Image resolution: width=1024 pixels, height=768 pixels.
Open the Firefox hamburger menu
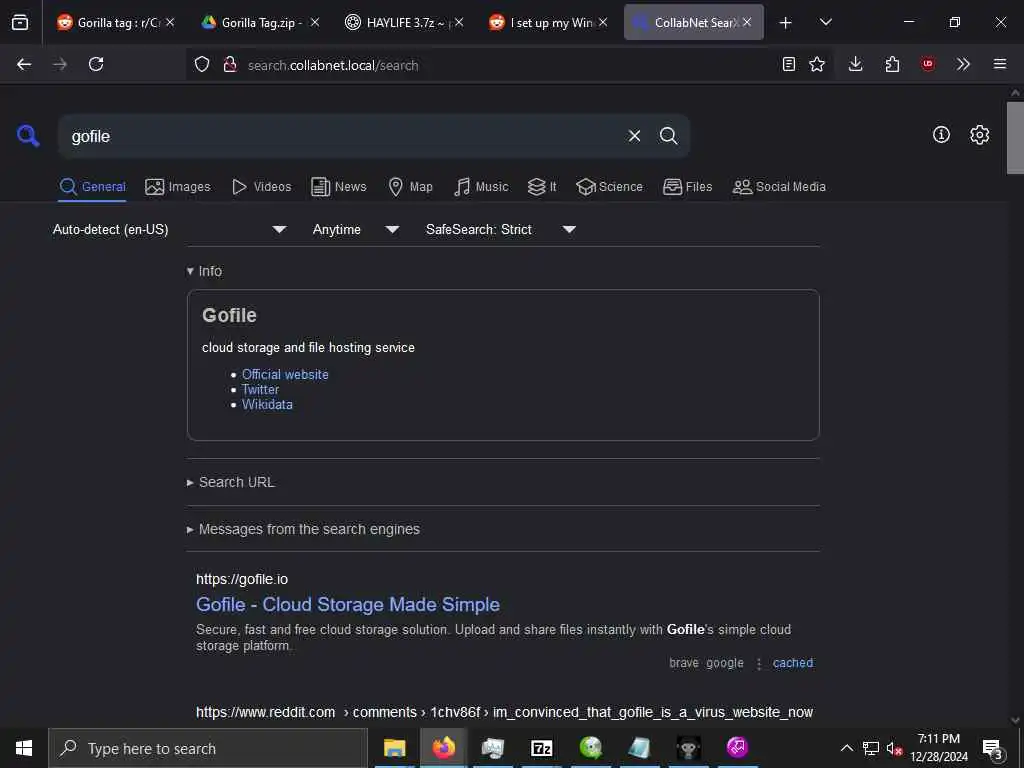click(x=1000, y=64)
